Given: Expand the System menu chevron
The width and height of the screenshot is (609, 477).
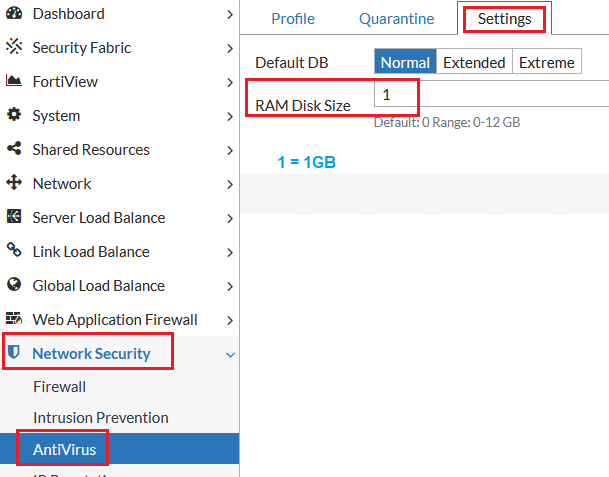Looking at the screenshot, I should 230,116.
